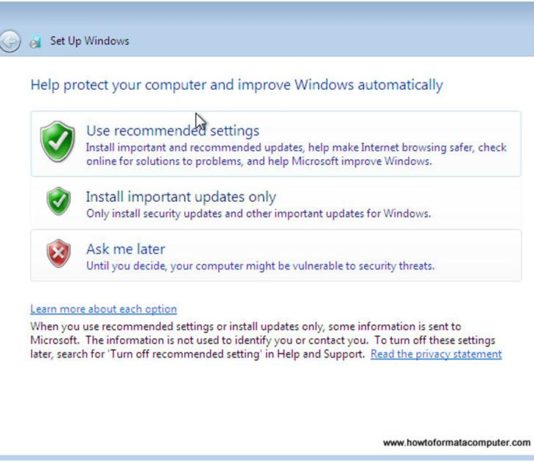Click the 'Turn off recommended setting' quoted text
Viewport: 534px width, 462px height.
point(185,354)
